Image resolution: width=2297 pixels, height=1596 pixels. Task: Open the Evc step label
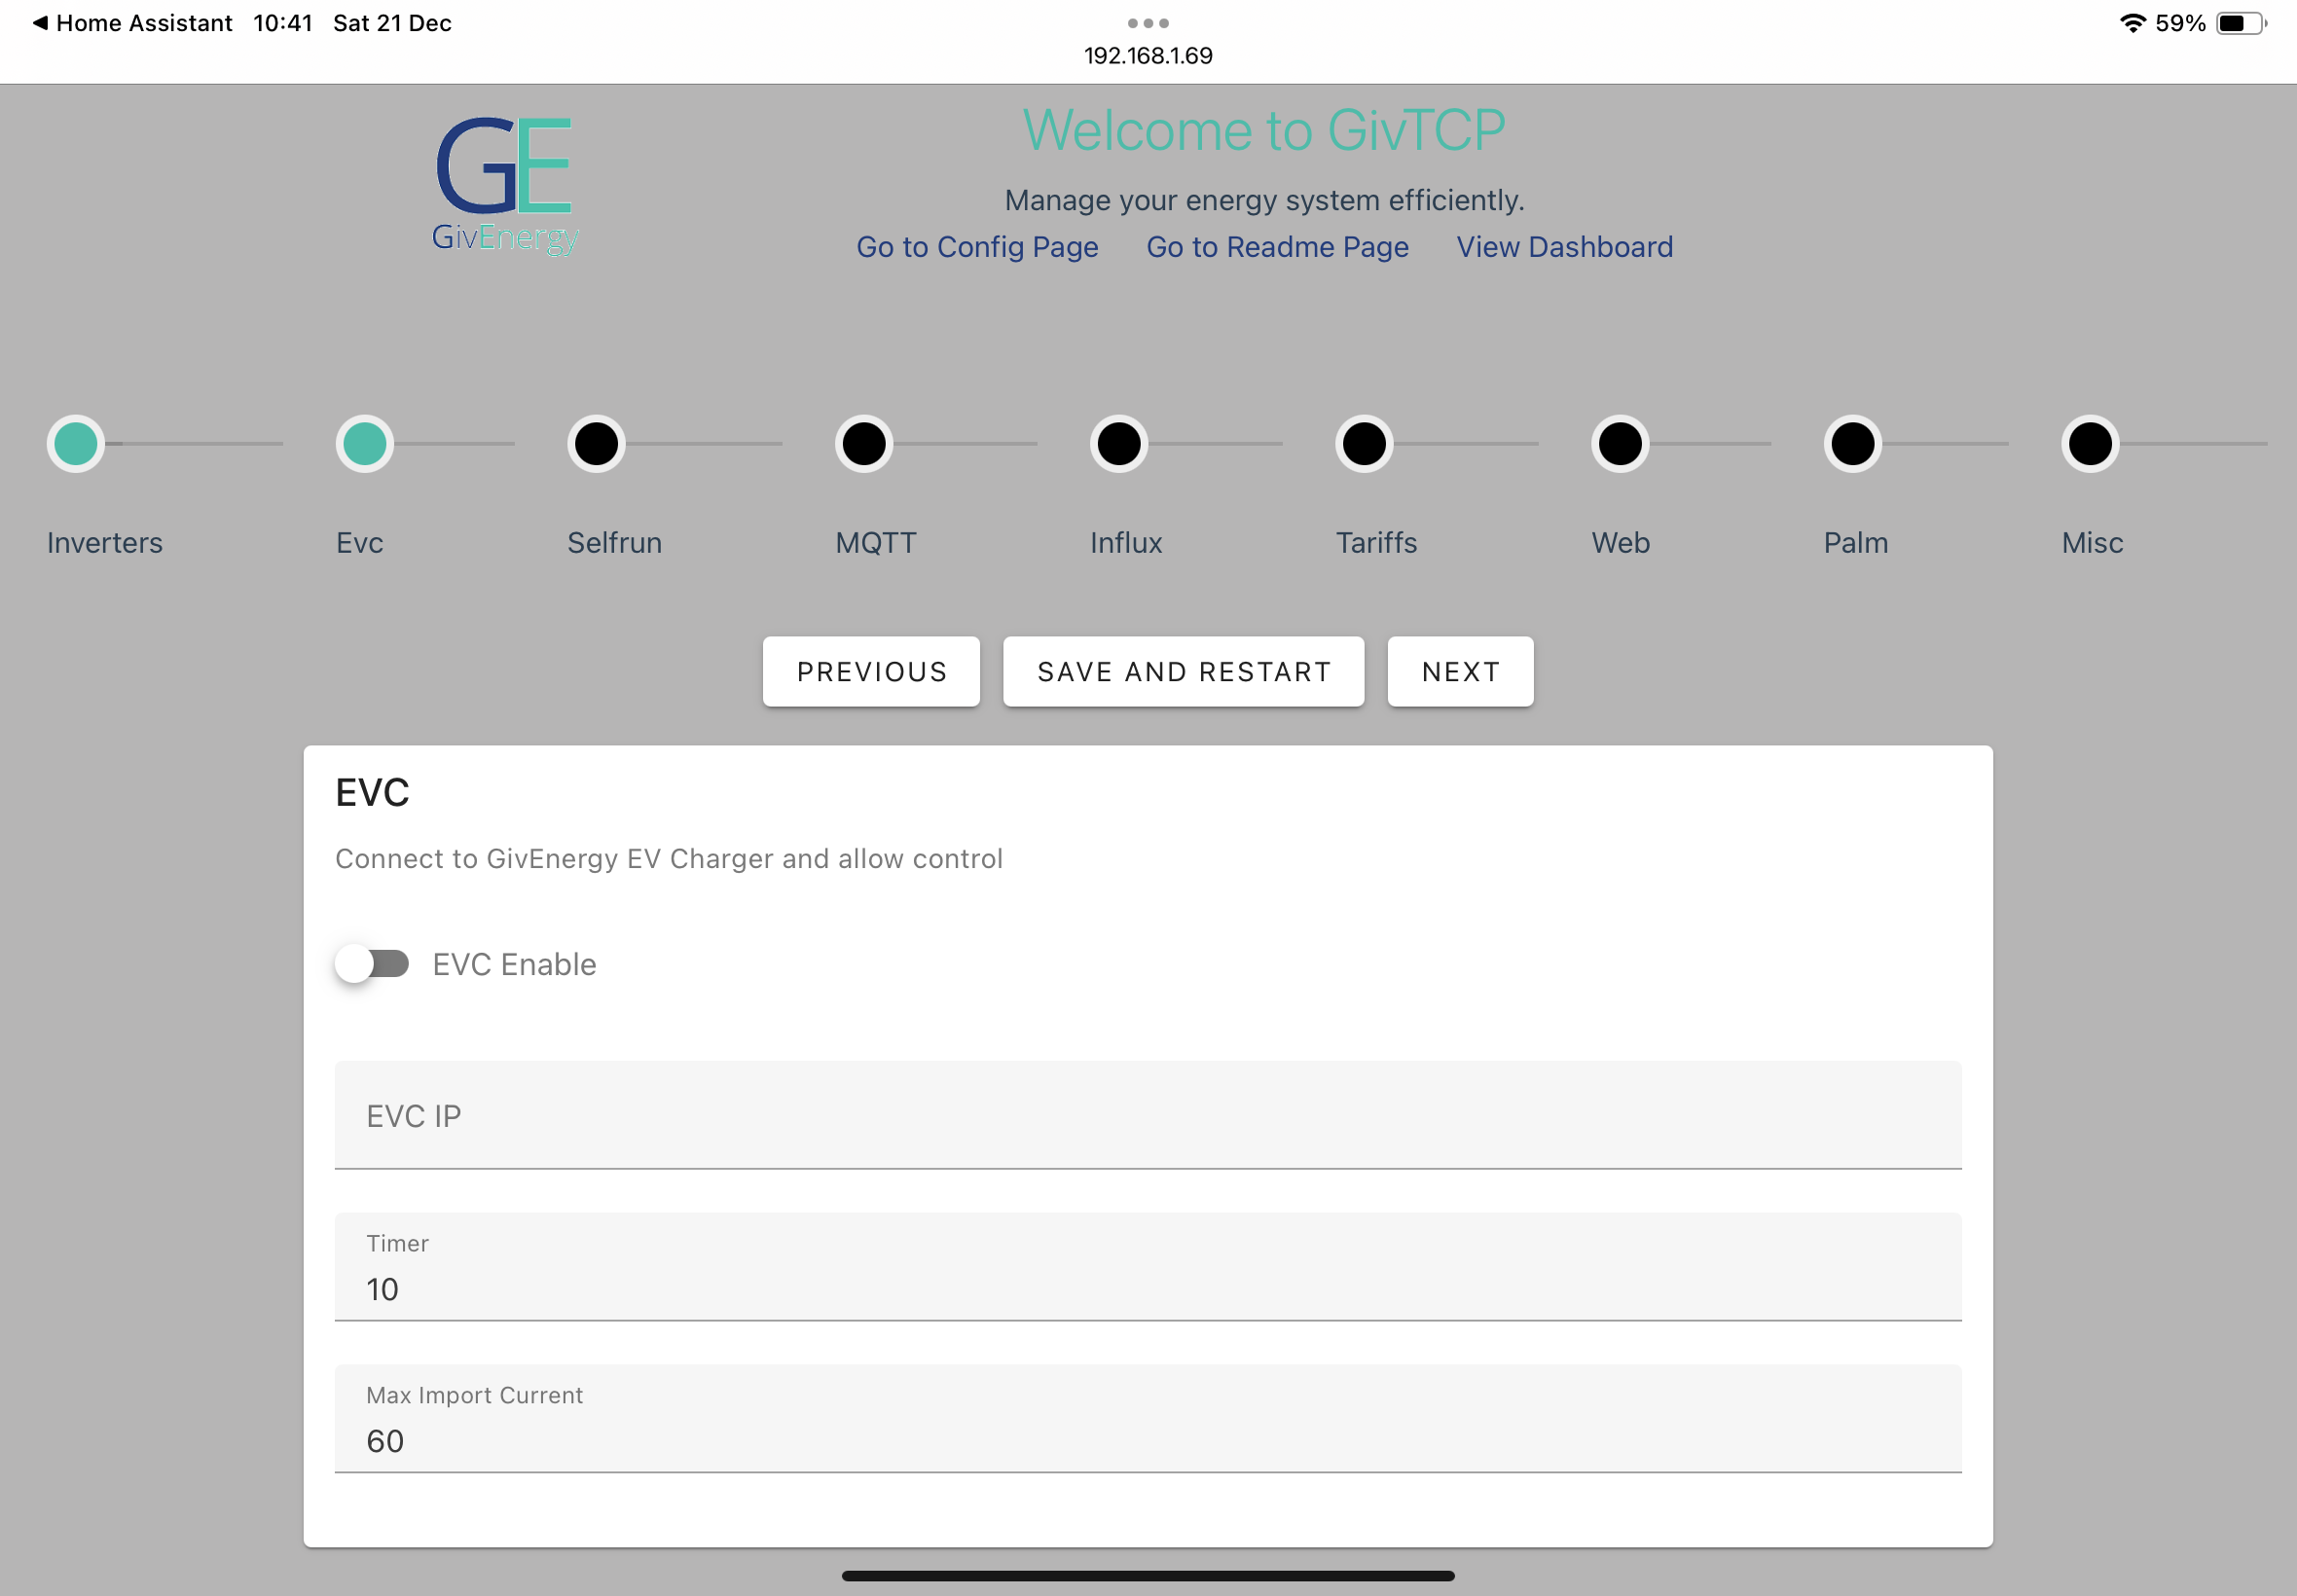tap(360, 543)
